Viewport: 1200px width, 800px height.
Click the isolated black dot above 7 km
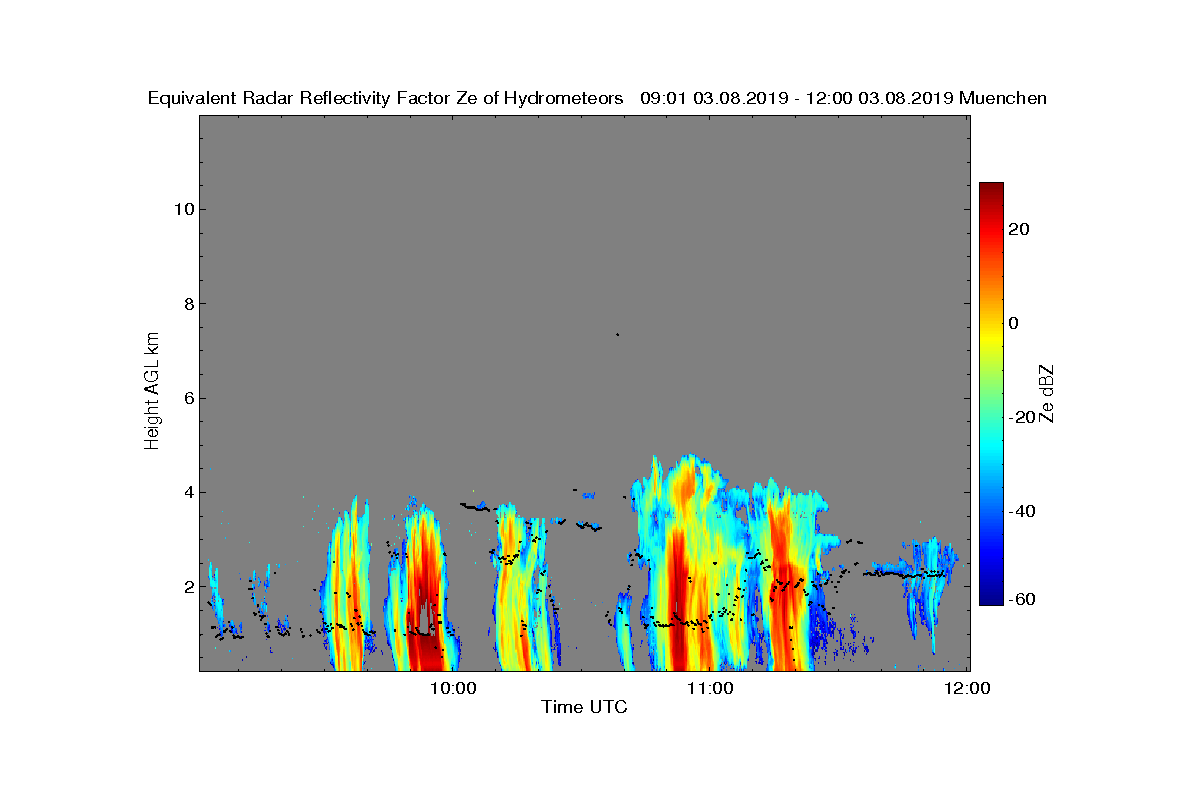pos(618,334)
